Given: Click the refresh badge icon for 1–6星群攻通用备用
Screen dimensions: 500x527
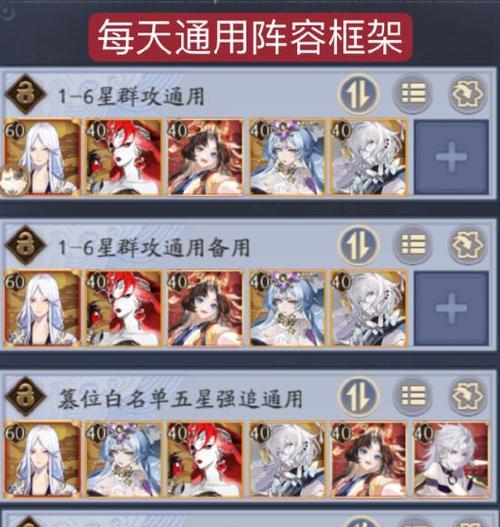Looking at the screenshot, I should [468, 245].
